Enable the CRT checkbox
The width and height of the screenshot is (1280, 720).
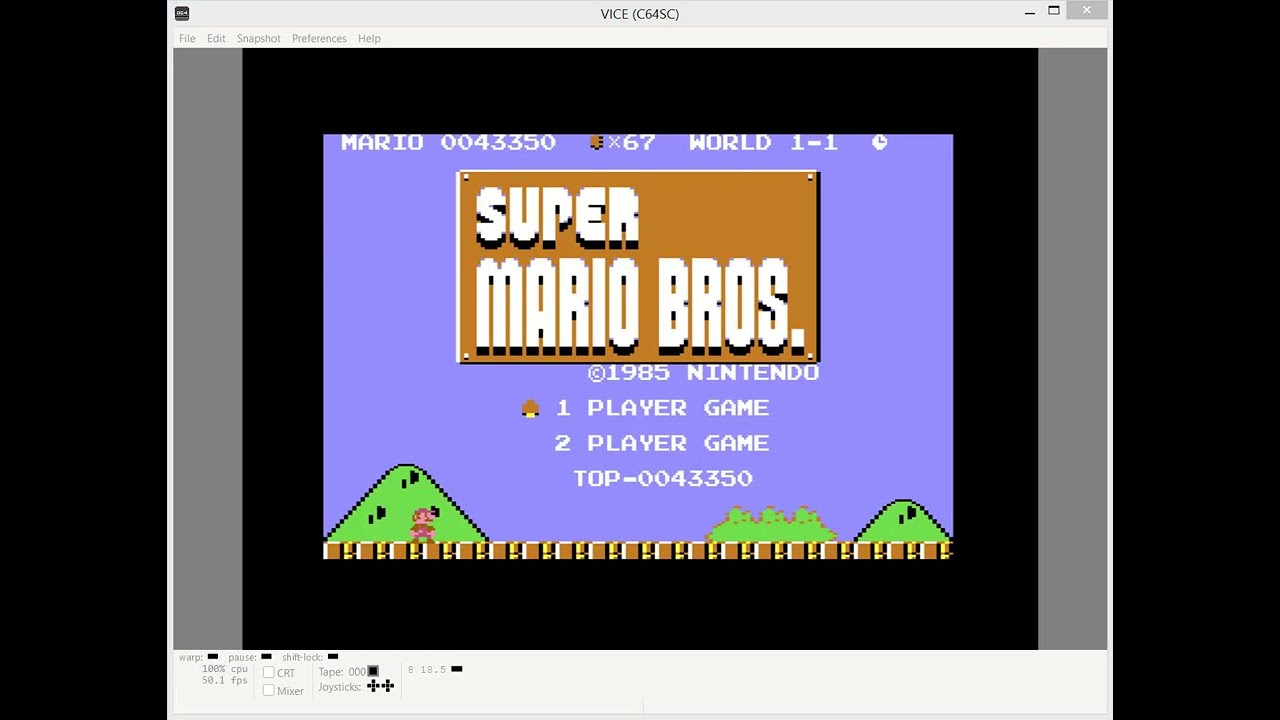point(268,673)
